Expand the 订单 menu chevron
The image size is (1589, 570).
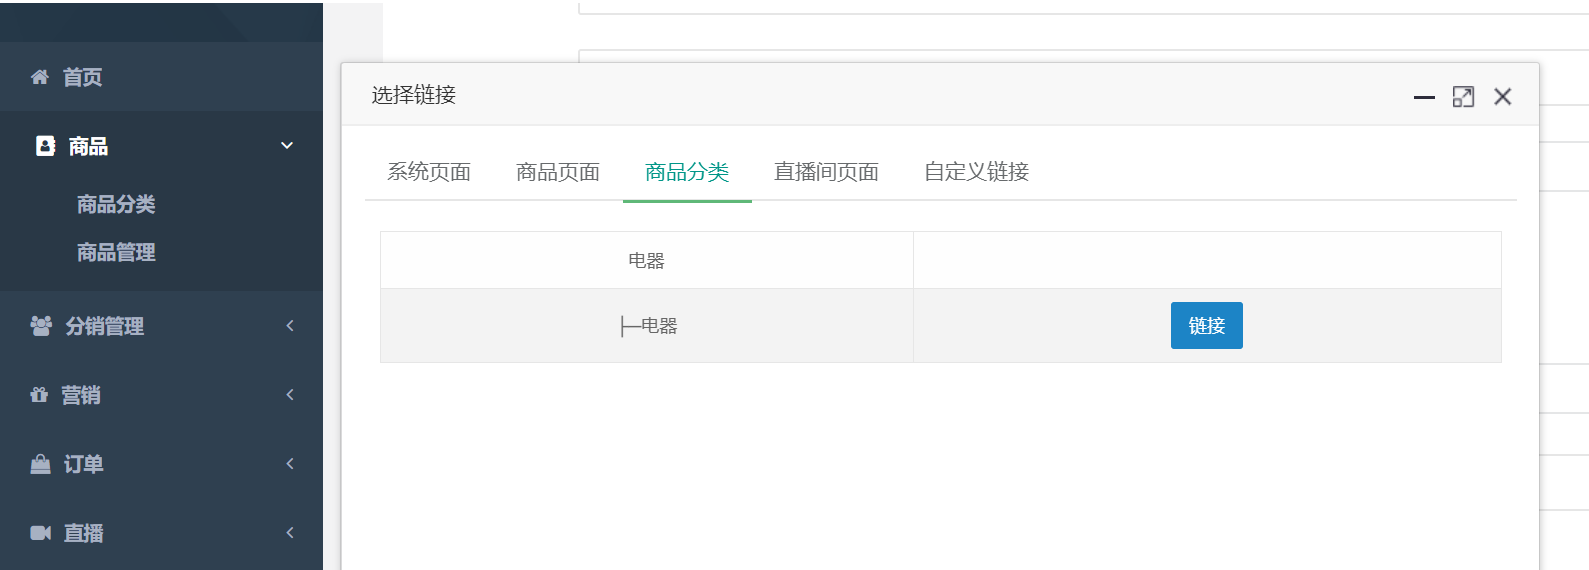[290, 464]
